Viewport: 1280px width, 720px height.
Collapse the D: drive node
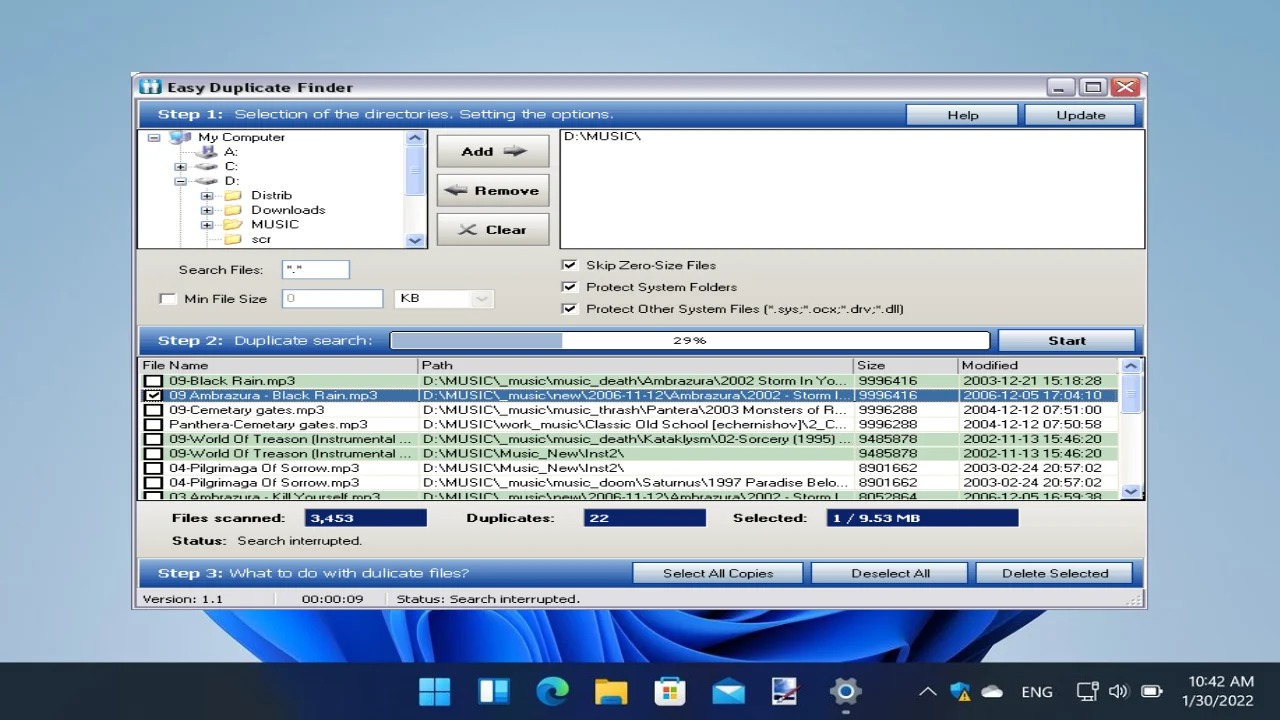coord(180,181)
